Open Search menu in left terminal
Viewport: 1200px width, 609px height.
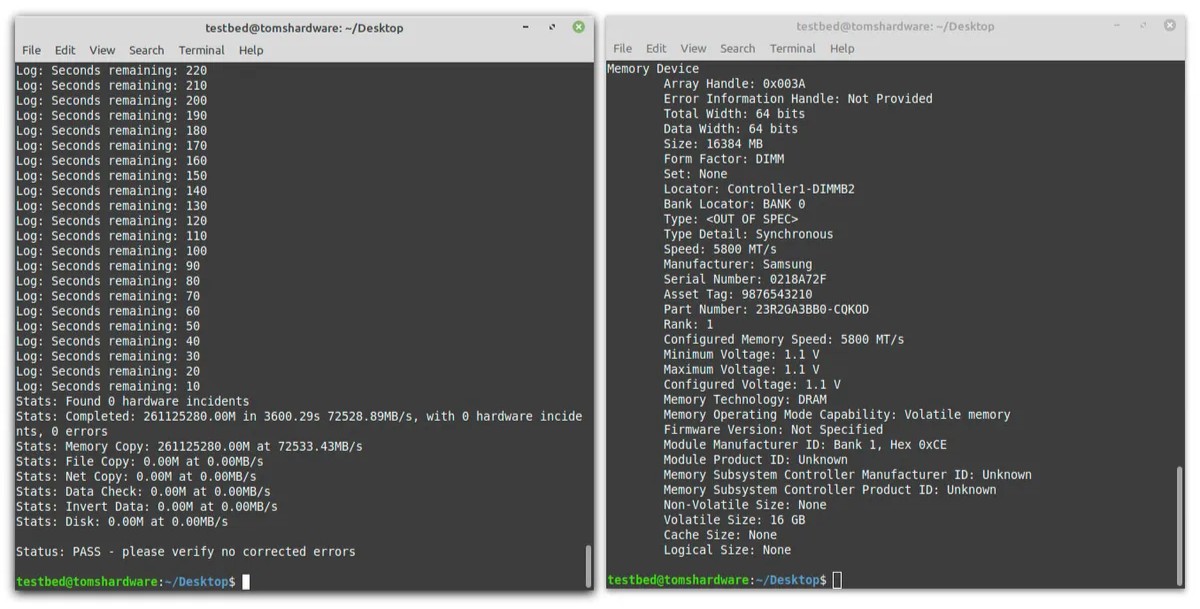click(146, 50)
